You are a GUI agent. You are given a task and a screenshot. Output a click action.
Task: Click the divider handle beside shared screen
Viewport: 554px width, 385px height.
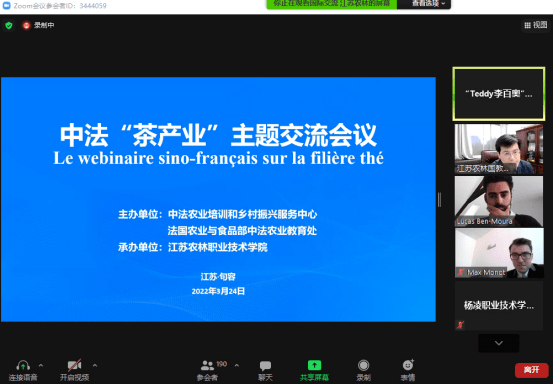tap(439, 200)
